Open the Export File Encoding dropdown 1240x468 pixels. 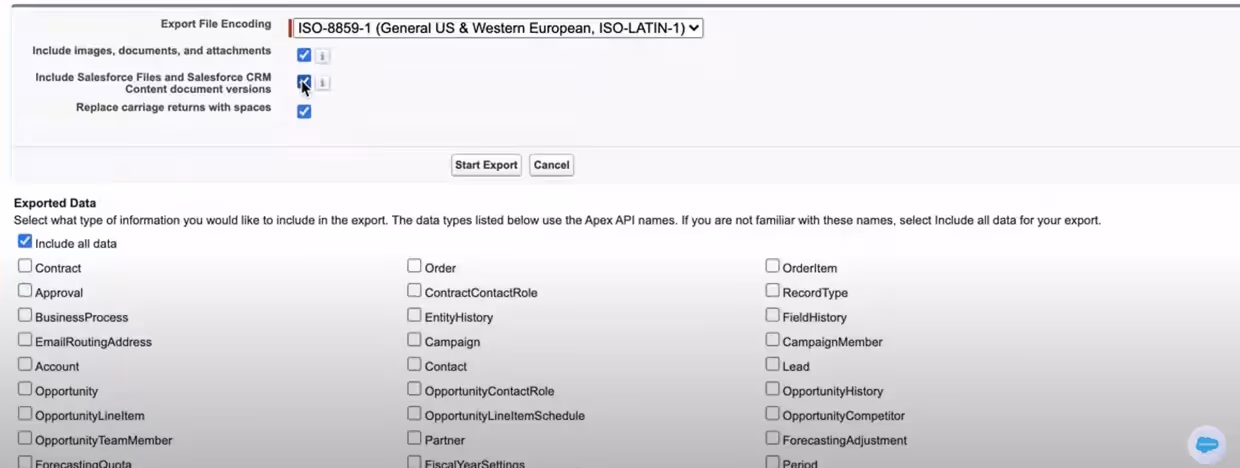click(x=498, y=29)
